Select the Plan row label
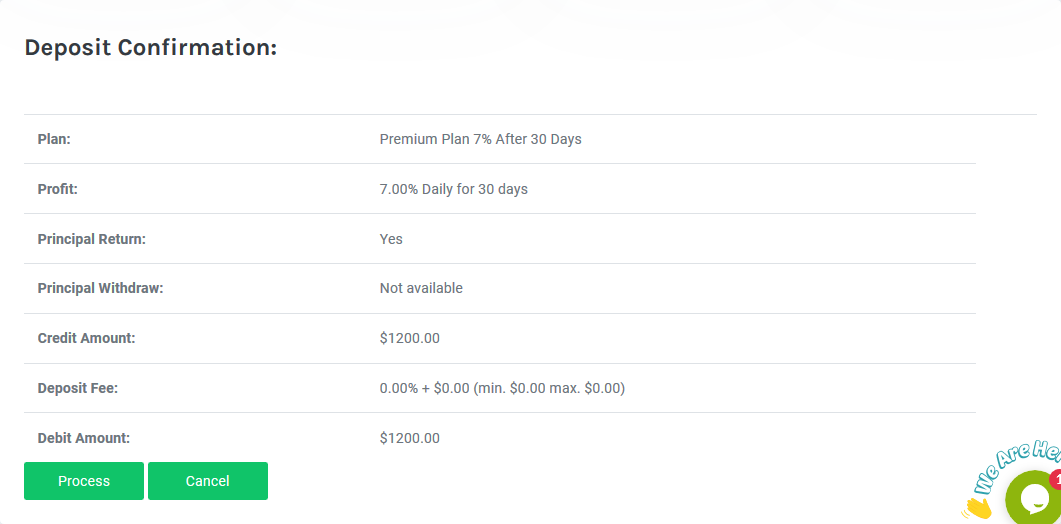This screenshot has width=1061, height=524. (54, 139)
